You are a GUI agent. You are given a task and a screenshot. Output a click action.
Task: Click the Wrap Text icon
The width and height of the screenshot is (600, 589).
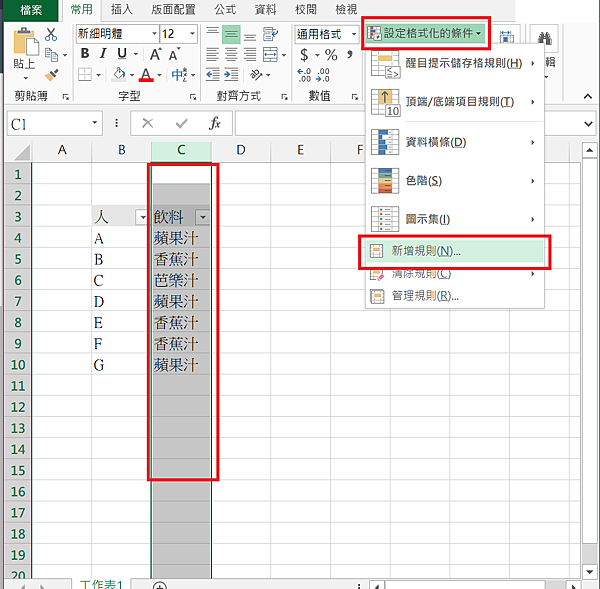(271, 34)
